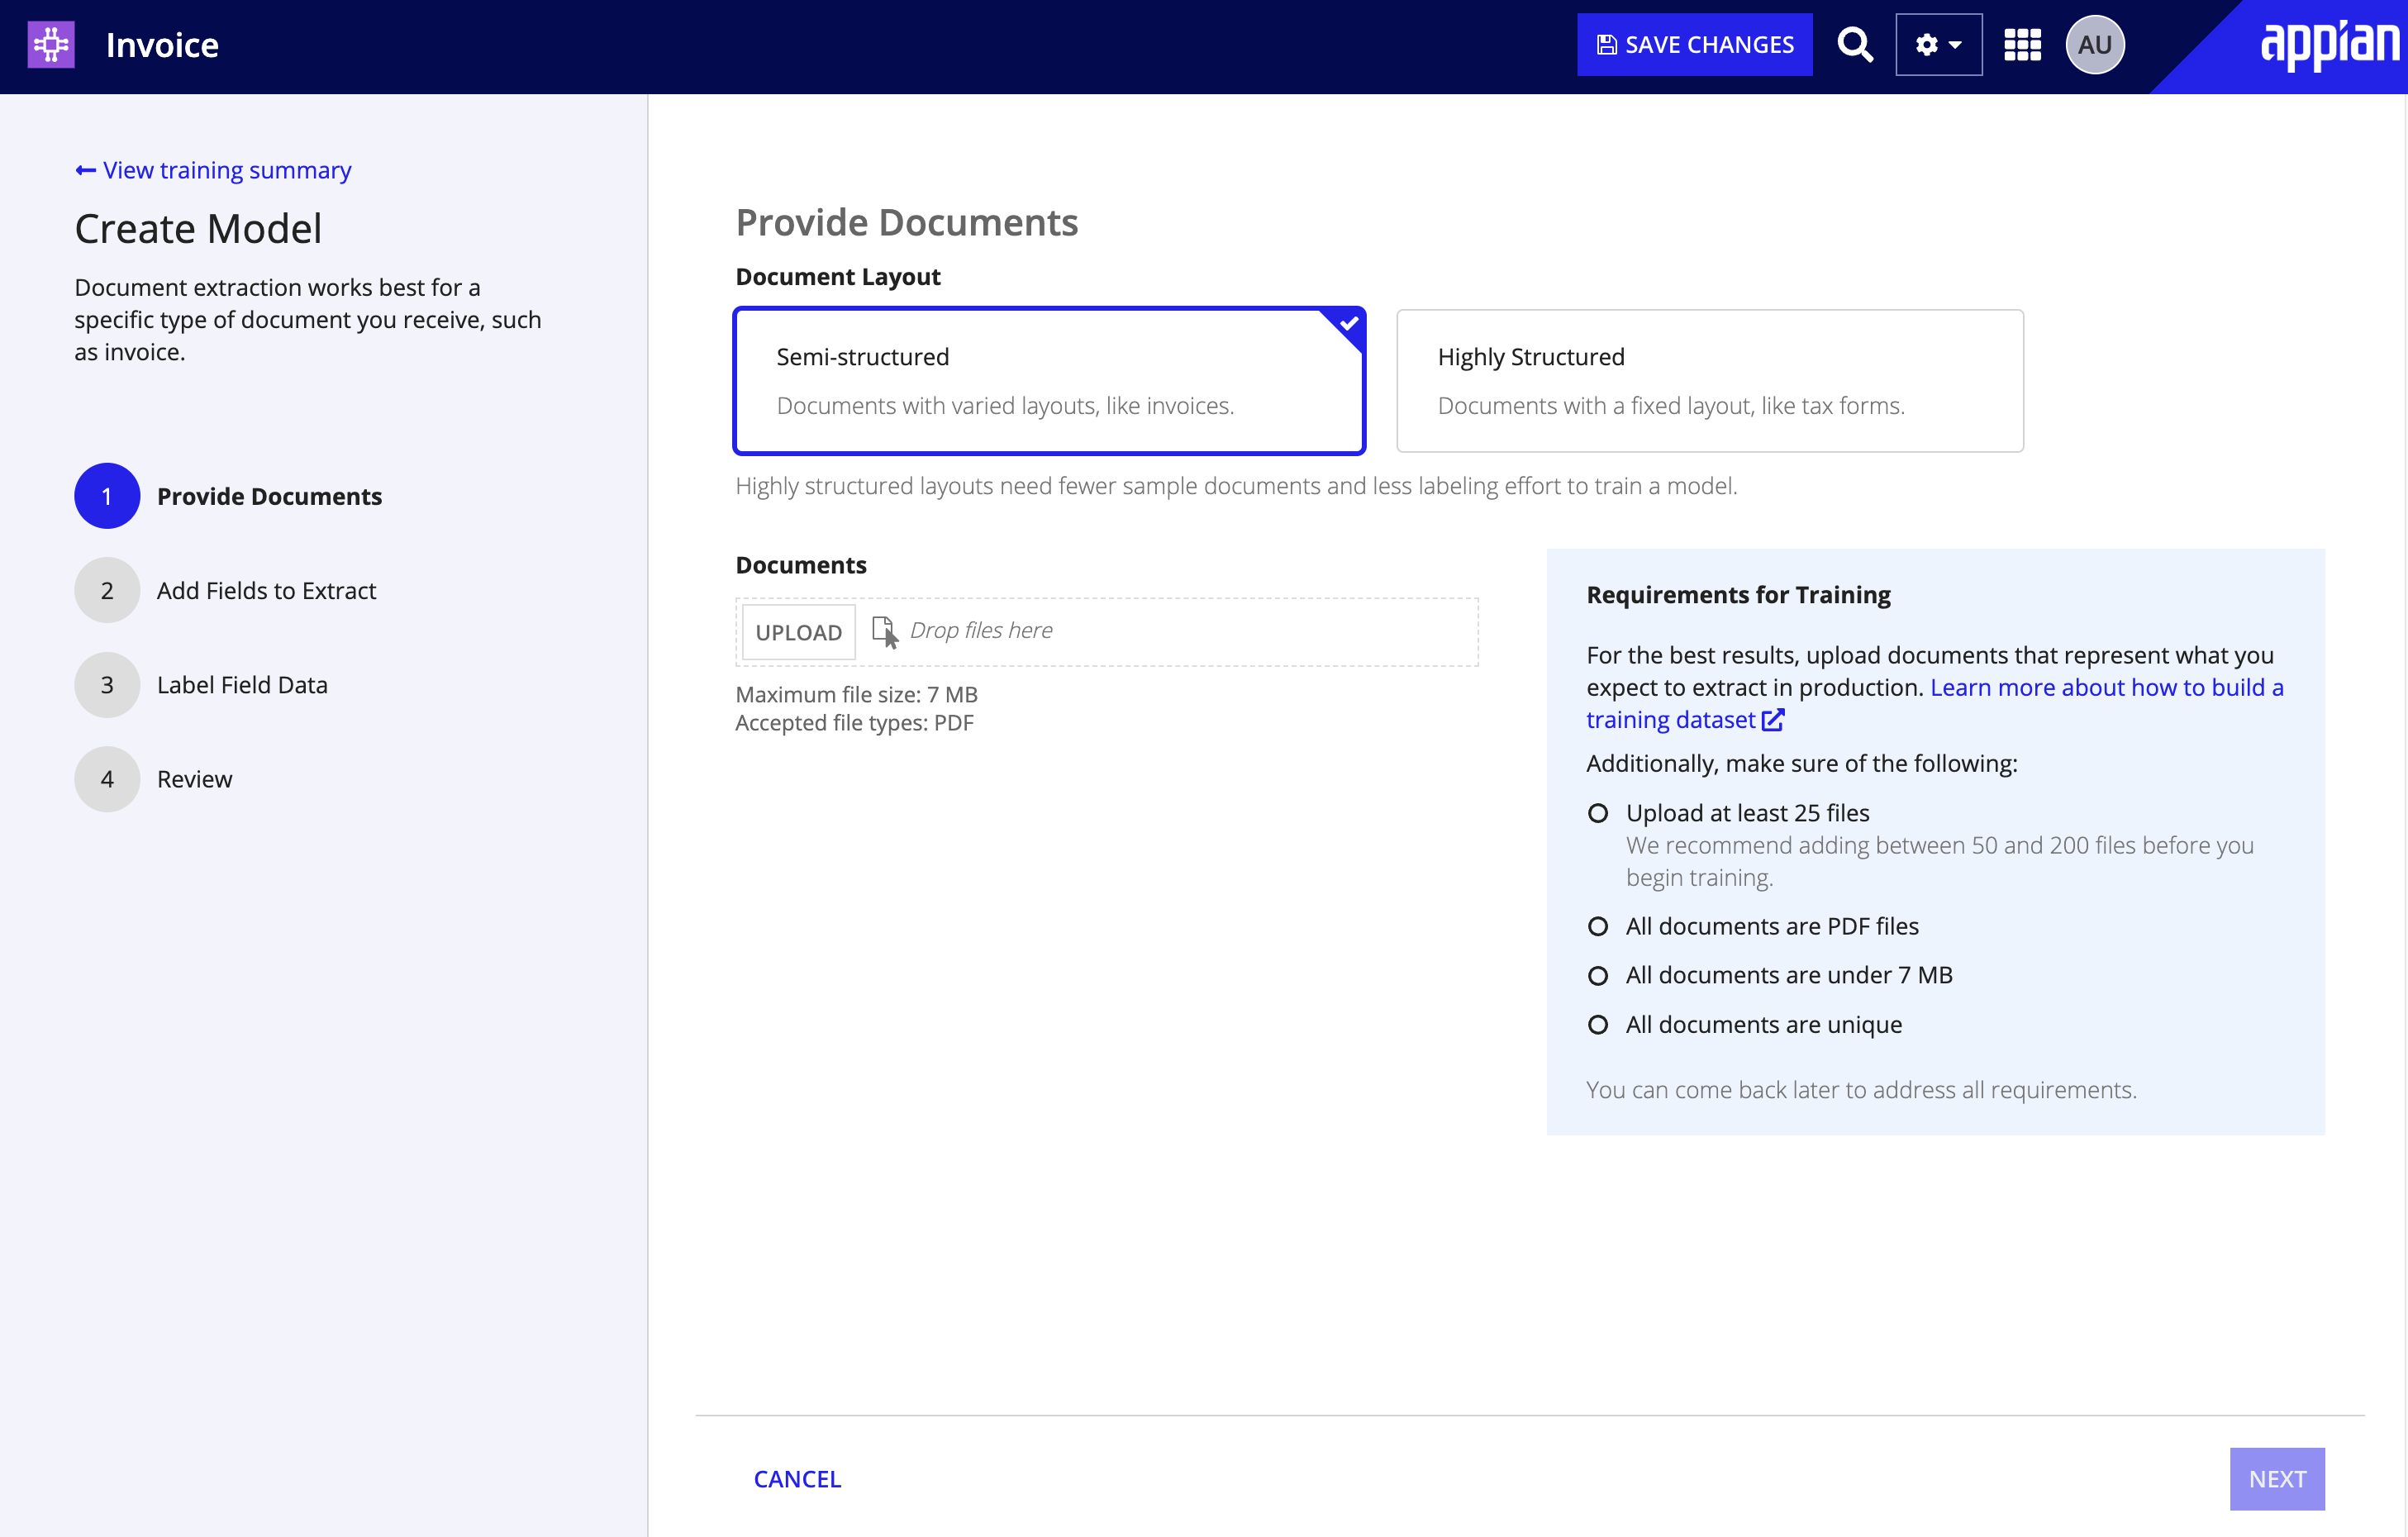This screenshot has width=2408, height=1537.
Task: Open the AU user avatar menu
Action: click(2095, 45)
